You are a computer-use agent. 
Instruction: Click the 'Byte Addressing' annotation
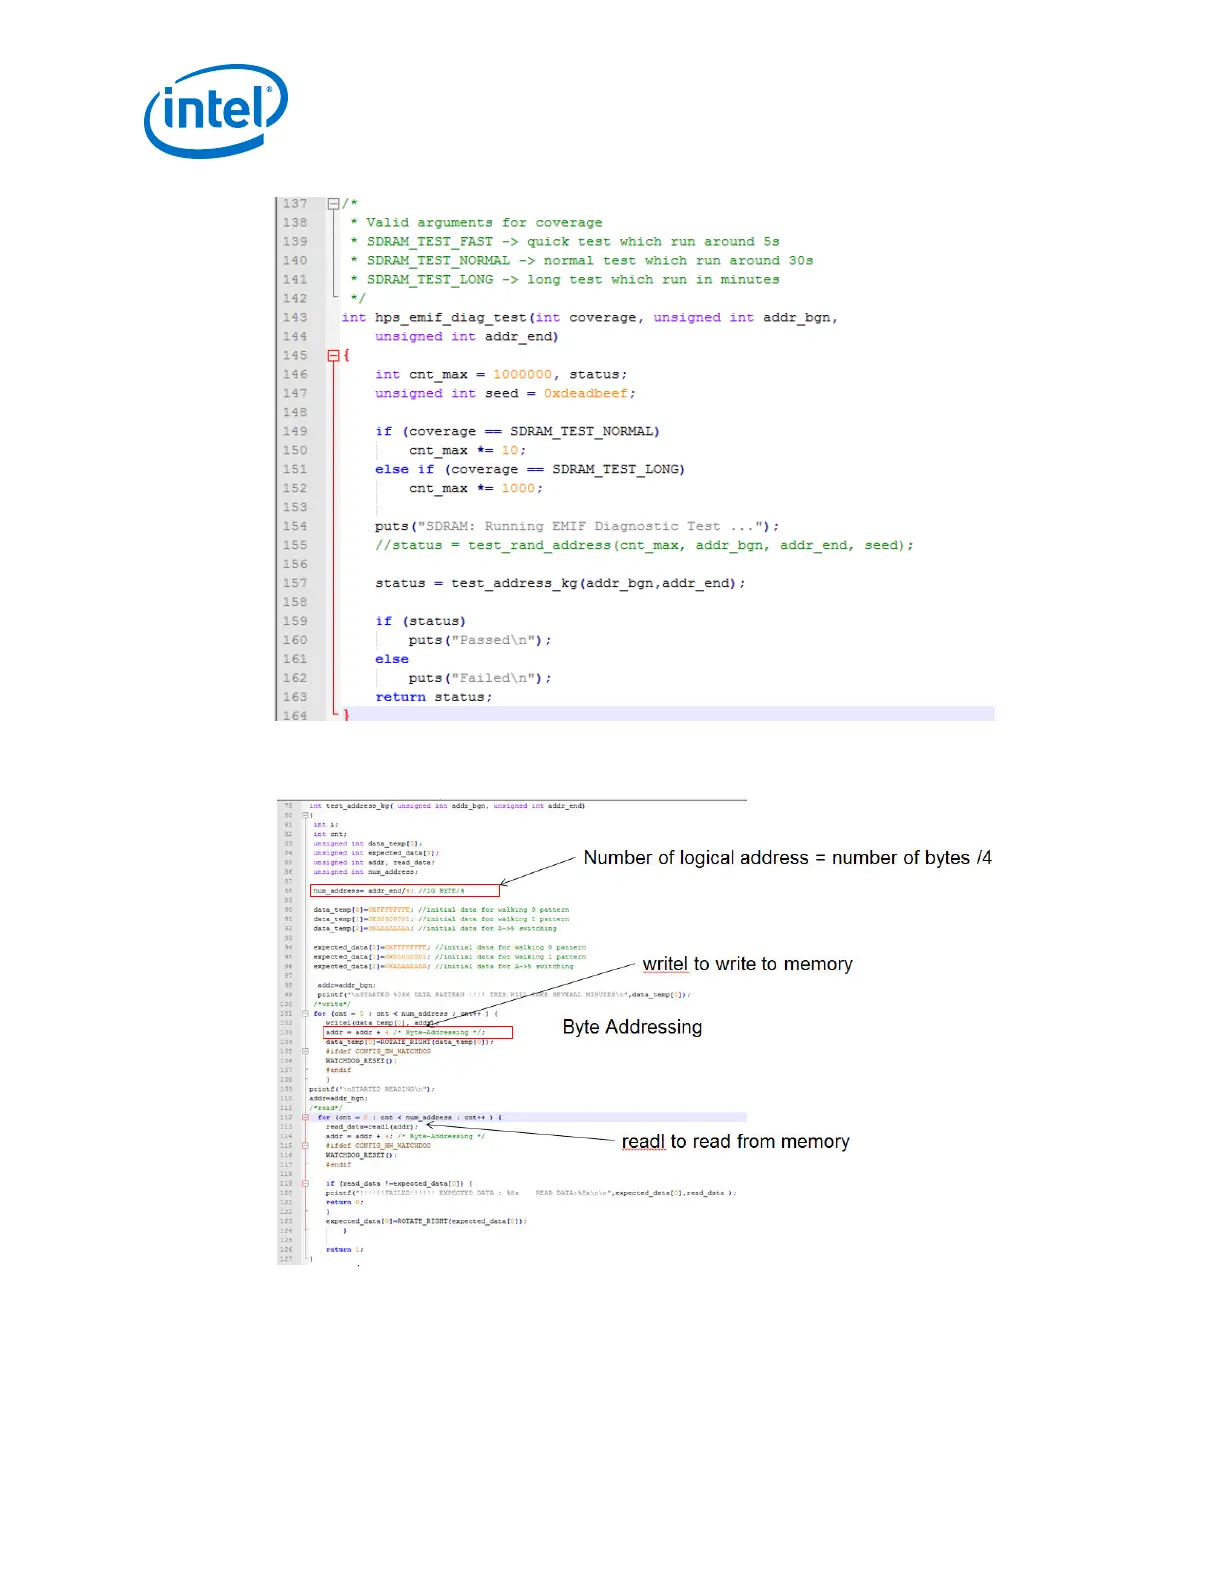click(x=632, y=1027)
